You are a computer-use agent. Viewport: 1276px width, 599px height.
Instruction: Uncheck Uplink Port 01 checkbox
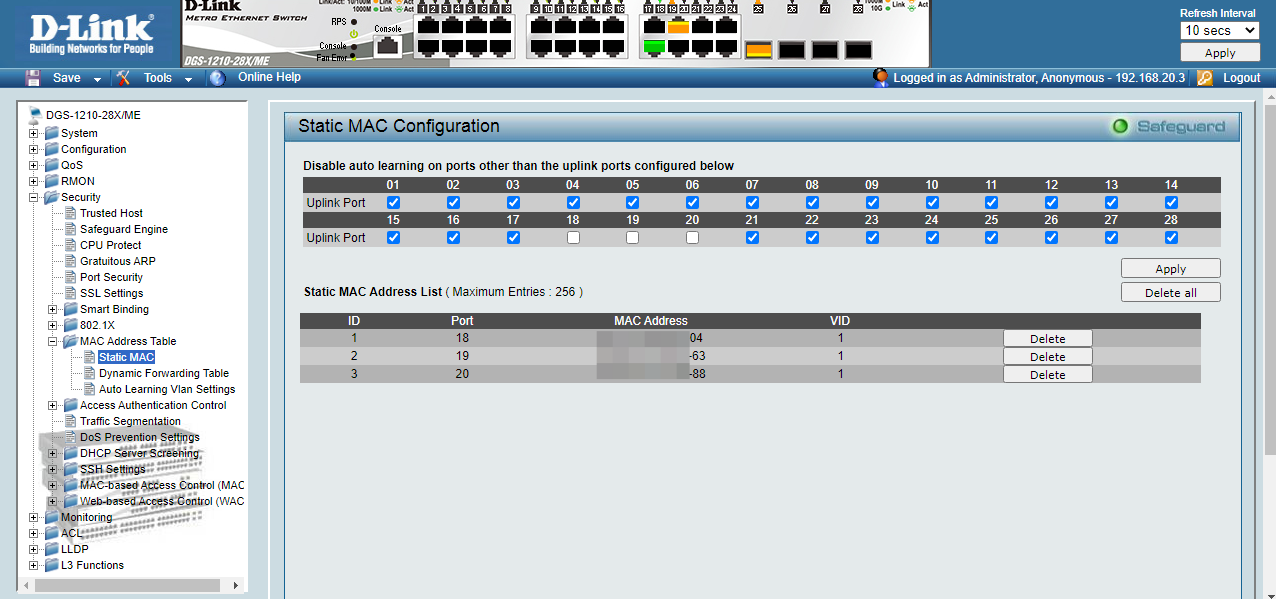393,202
